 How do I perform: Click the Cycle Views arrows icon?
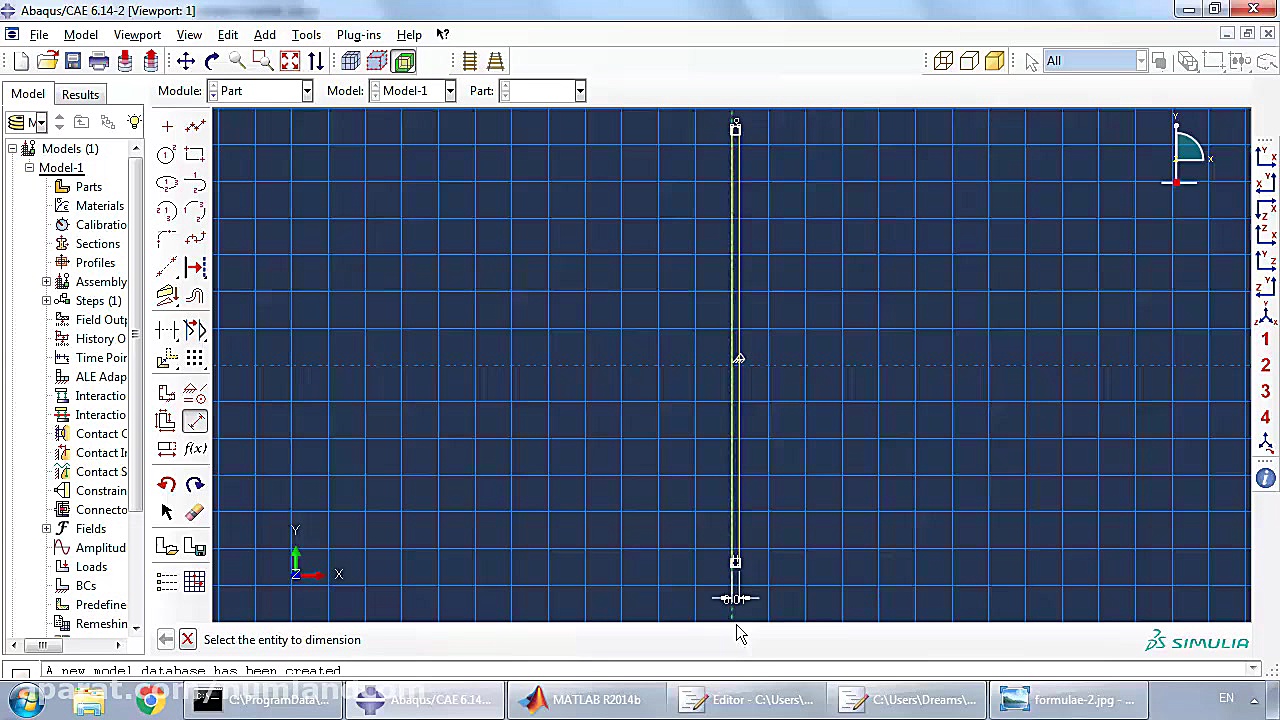point(316,62)
